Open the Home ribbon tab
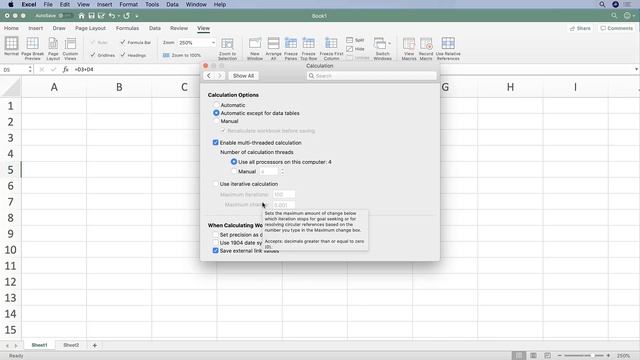This screenshot has width=640, height=360. tap(11, 28)
